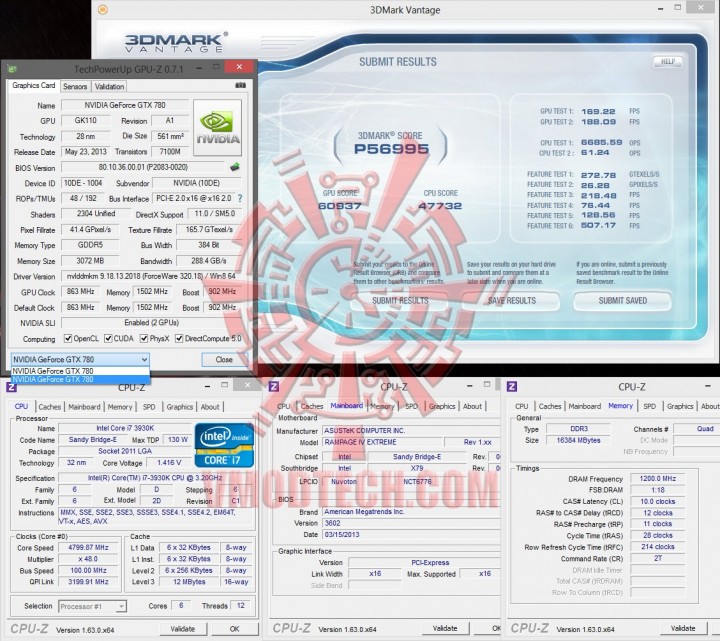The height and width of the screenshot is (641, 720).
Task: Click the Close button in GPU-Z
Action: (x=224, y=360)
